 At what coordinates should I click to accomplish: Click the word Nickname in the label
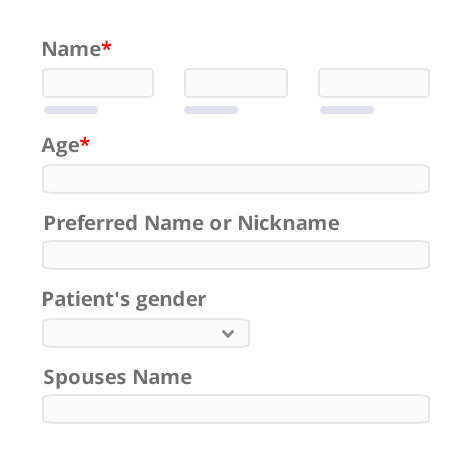(x=289, y=223)
